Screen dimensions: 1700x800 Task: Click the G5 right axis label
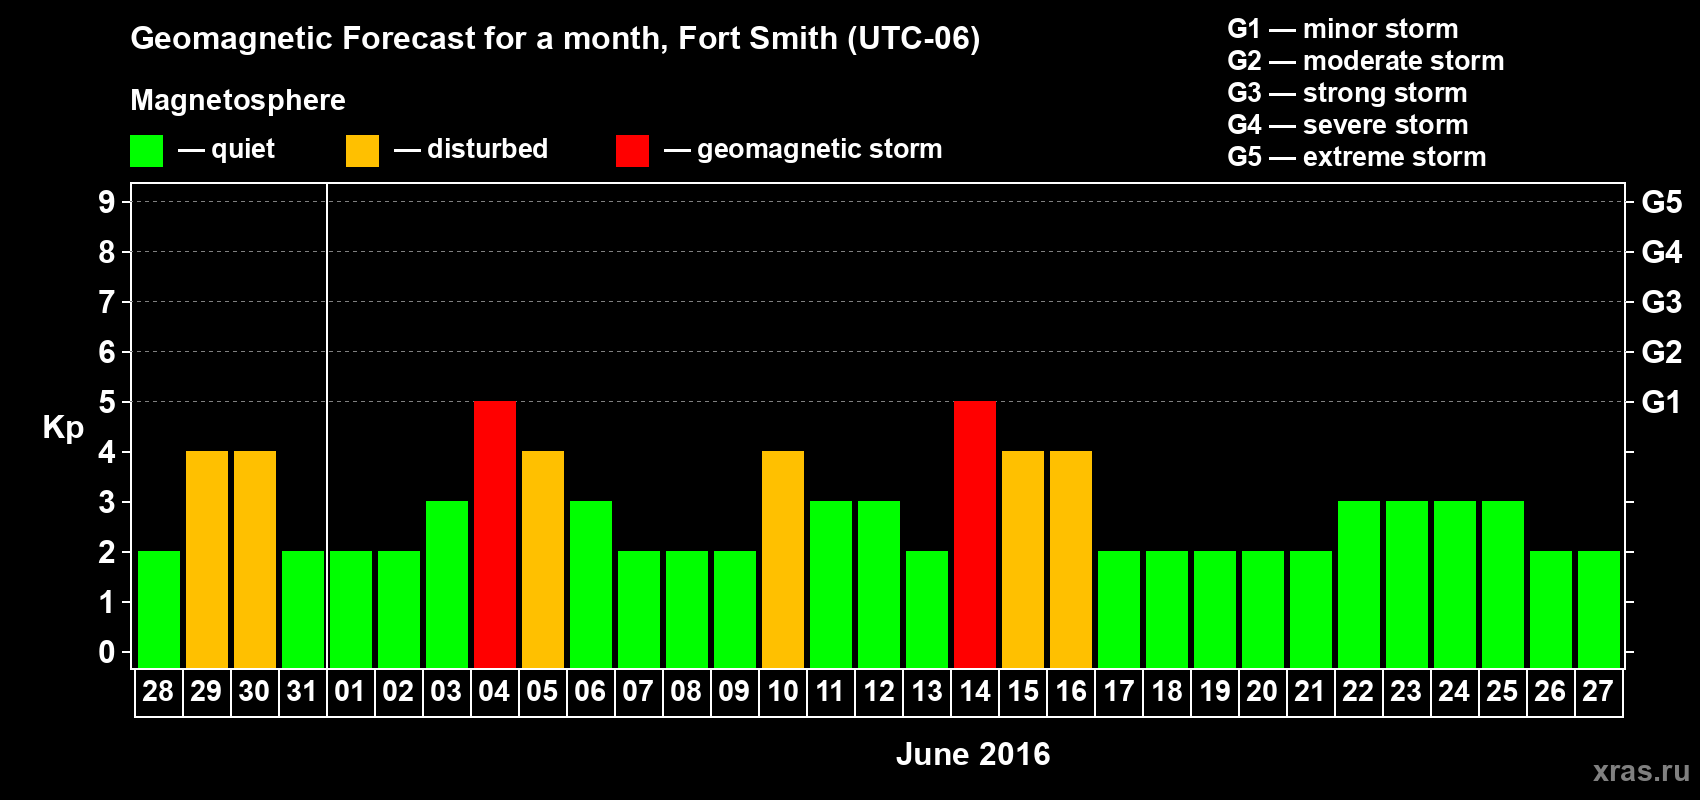click(x=1661, y=202)
